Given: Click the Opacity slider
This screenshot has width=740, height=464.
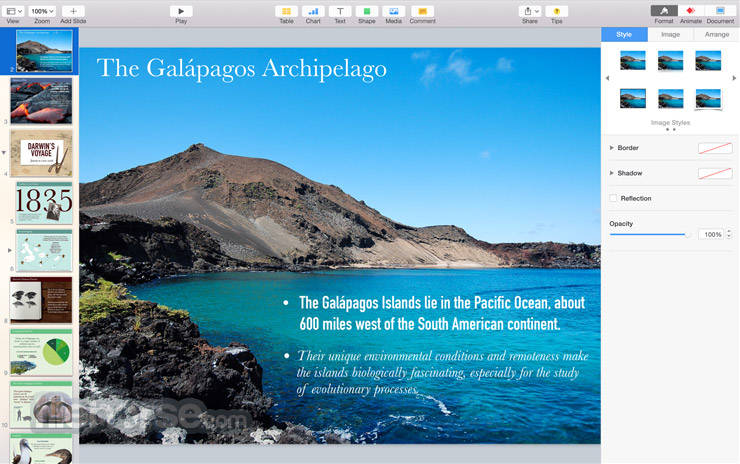Looking at the screenshot, I should 650,234.
